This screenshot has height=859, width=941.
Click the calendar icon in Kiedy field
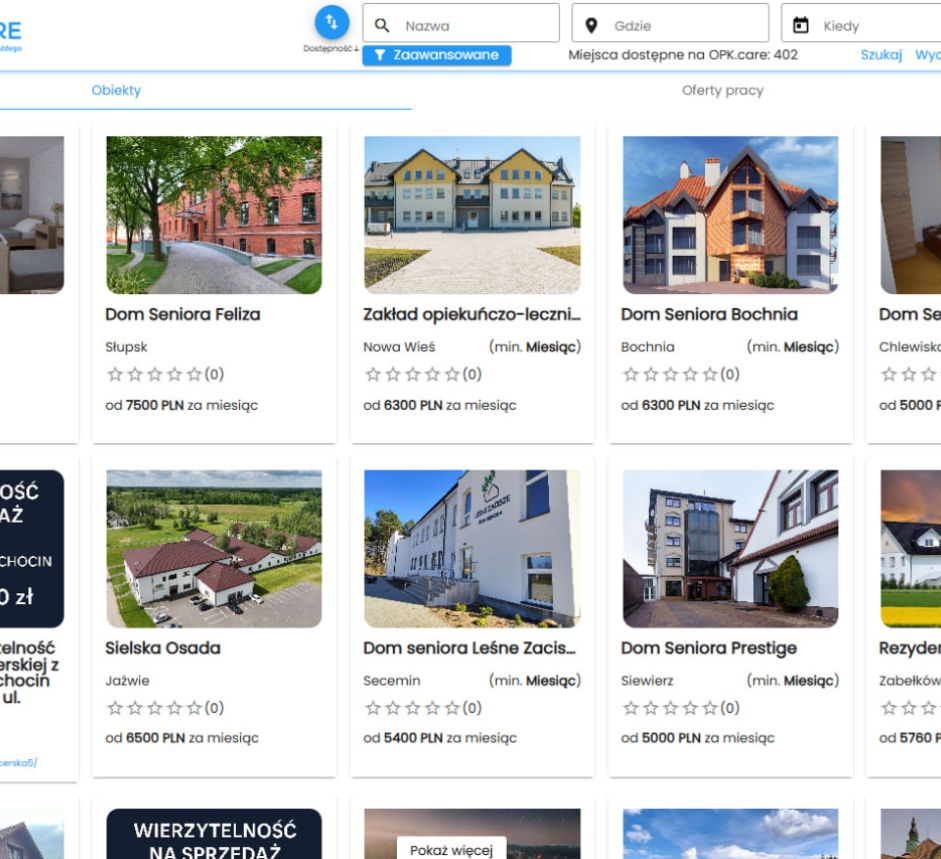(800, 25)
